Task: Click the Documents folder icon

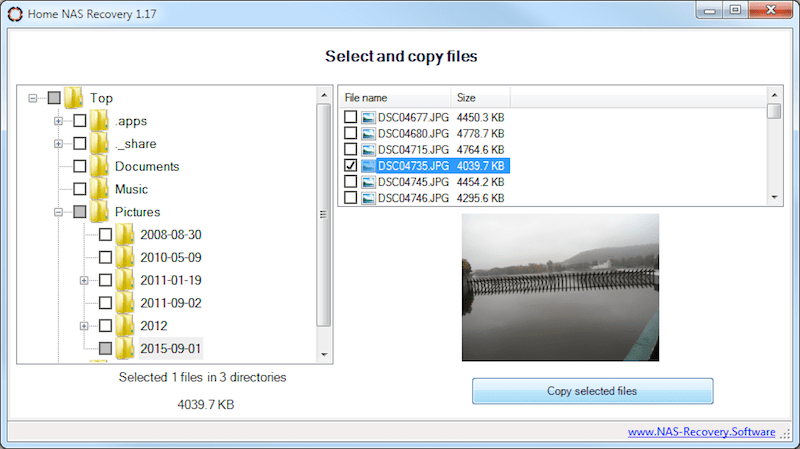Action: (99, 167)
